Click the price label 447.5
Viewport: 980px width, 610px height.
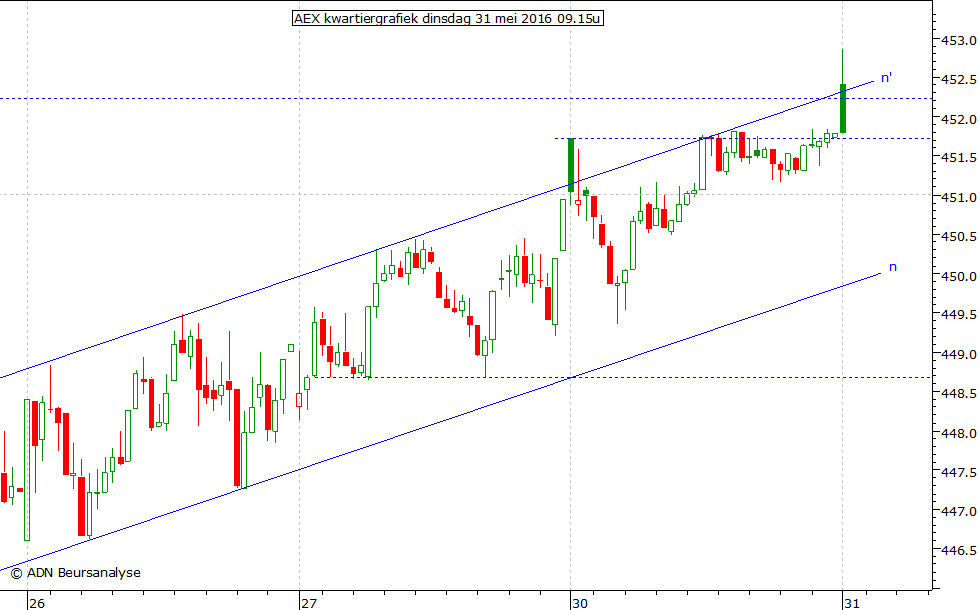959,472
